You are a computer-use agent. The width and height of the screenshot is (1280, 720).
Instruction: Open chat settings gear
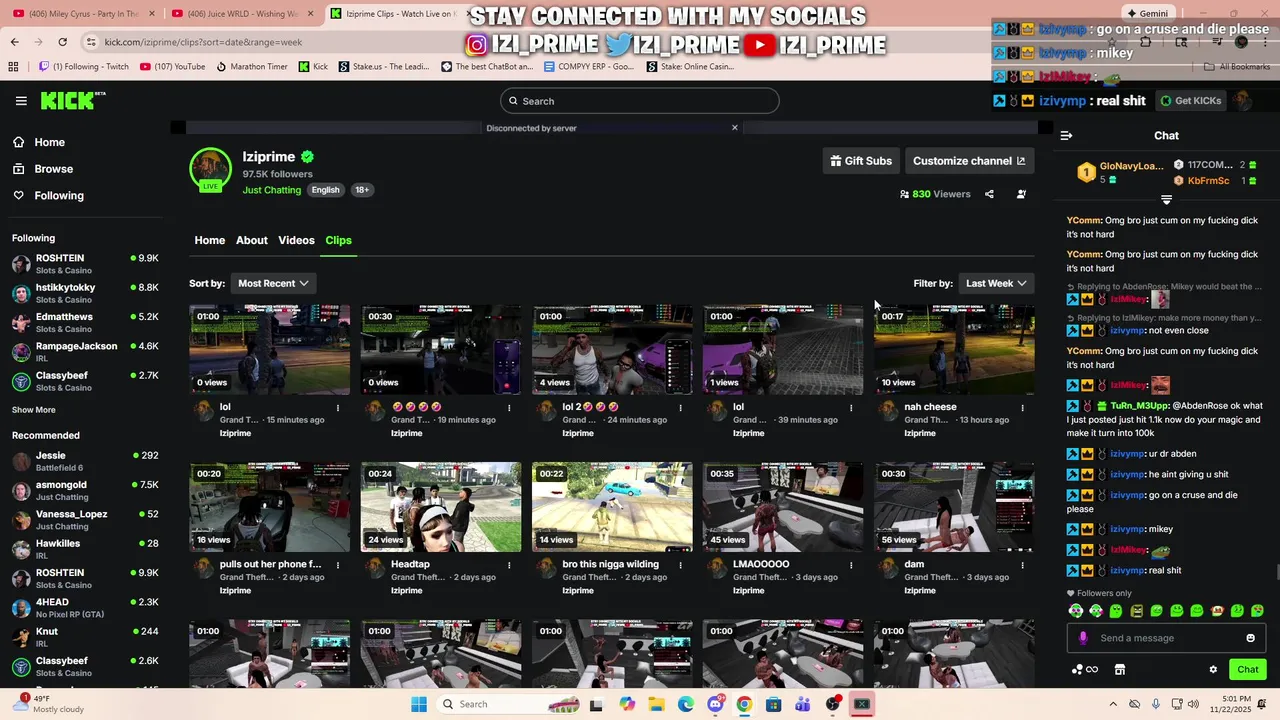tap(1213, 670)
